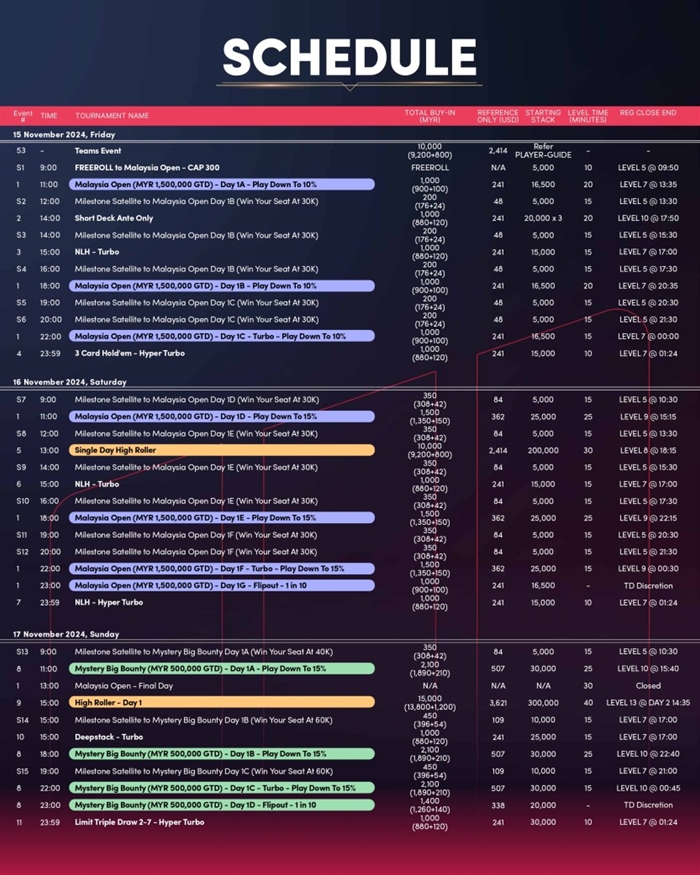Expand the 16 November 2024, Saturday section
700x875 pixels.
tap(69, 382)
